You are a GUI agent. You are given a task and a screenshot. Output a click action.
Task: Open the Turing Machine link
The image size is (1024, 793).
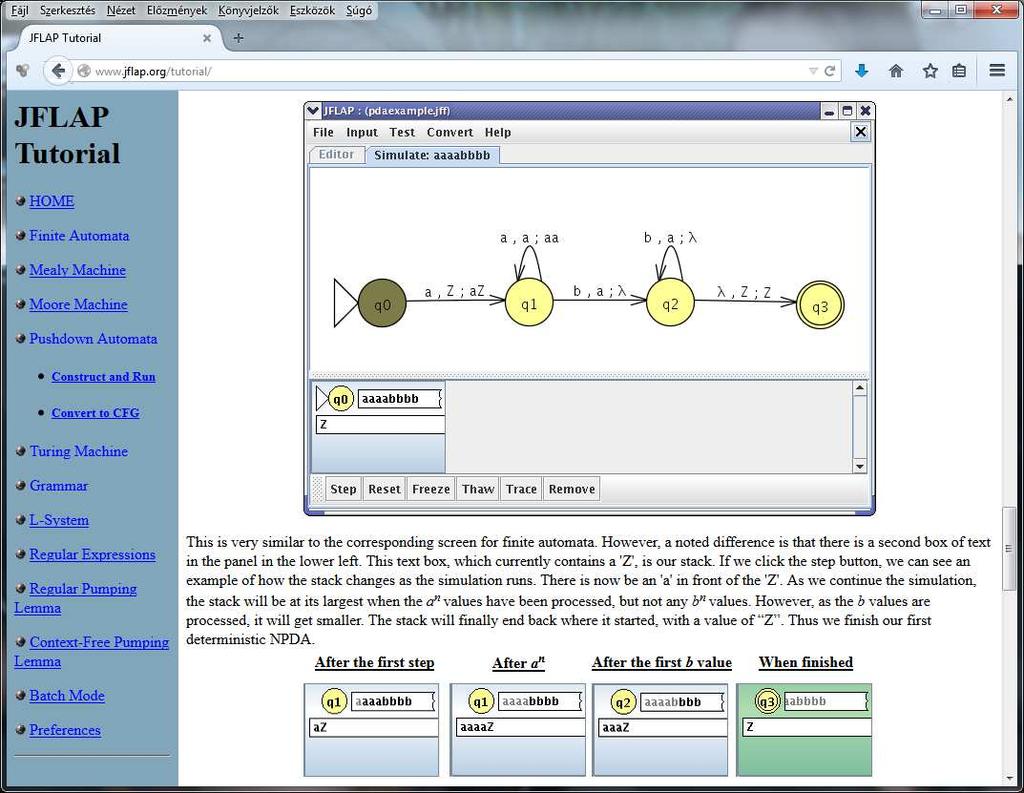(x=78, y=451)
